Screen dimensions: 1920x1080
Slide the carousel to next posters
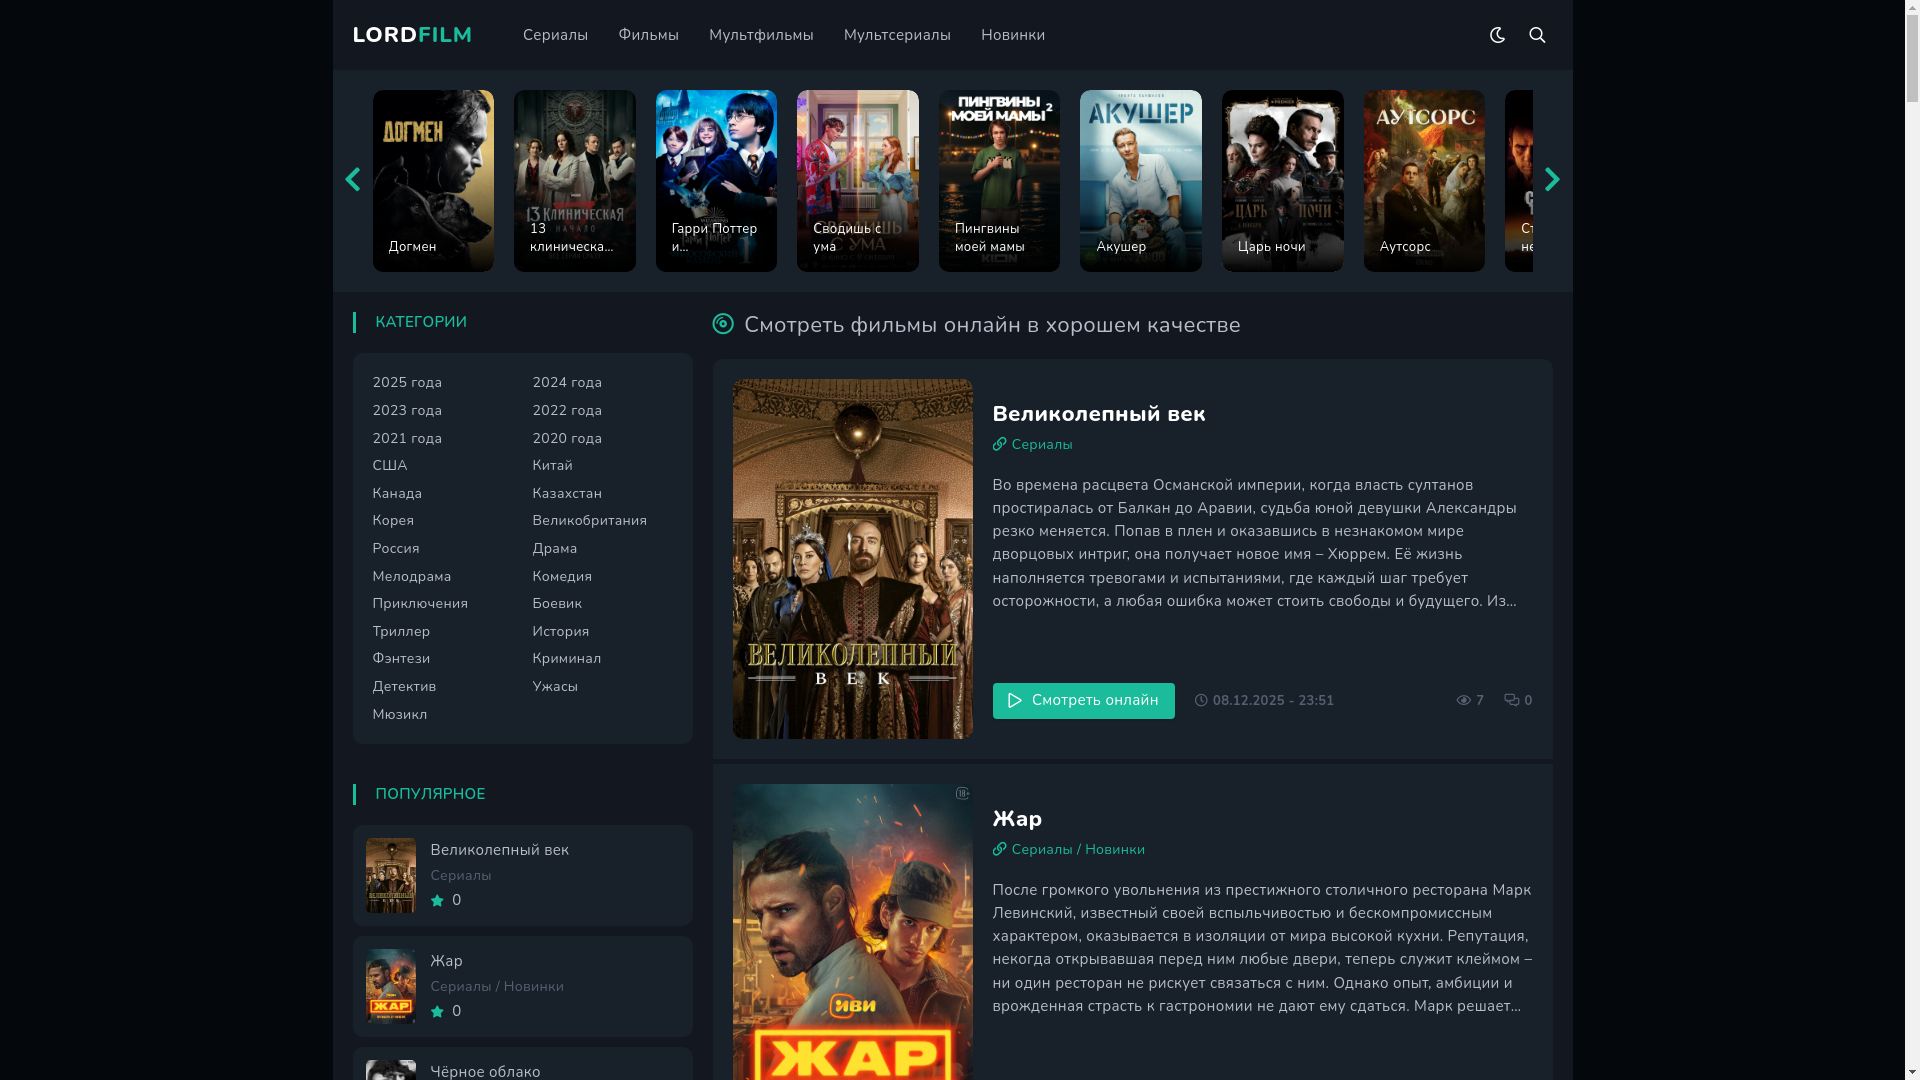click(x=1552, y=180)
